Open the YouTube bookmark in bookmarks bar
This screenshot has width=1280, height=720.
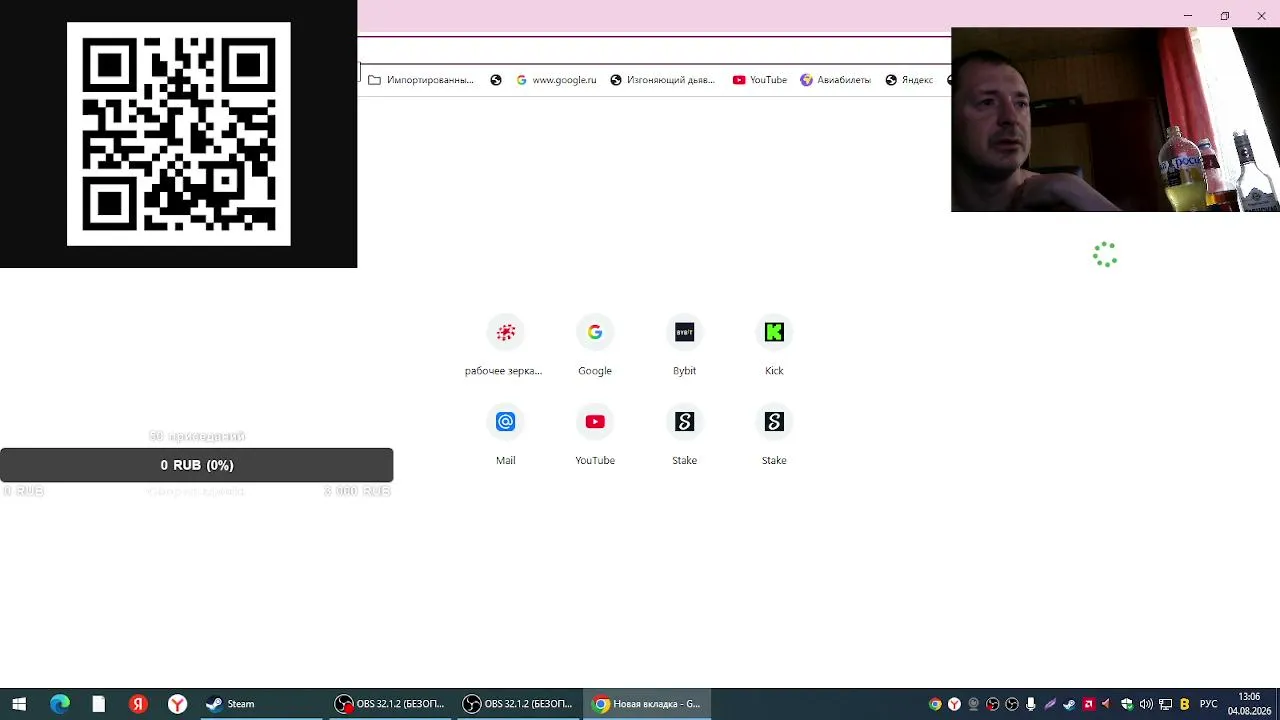pyautogui.click(x=760, y=80)
